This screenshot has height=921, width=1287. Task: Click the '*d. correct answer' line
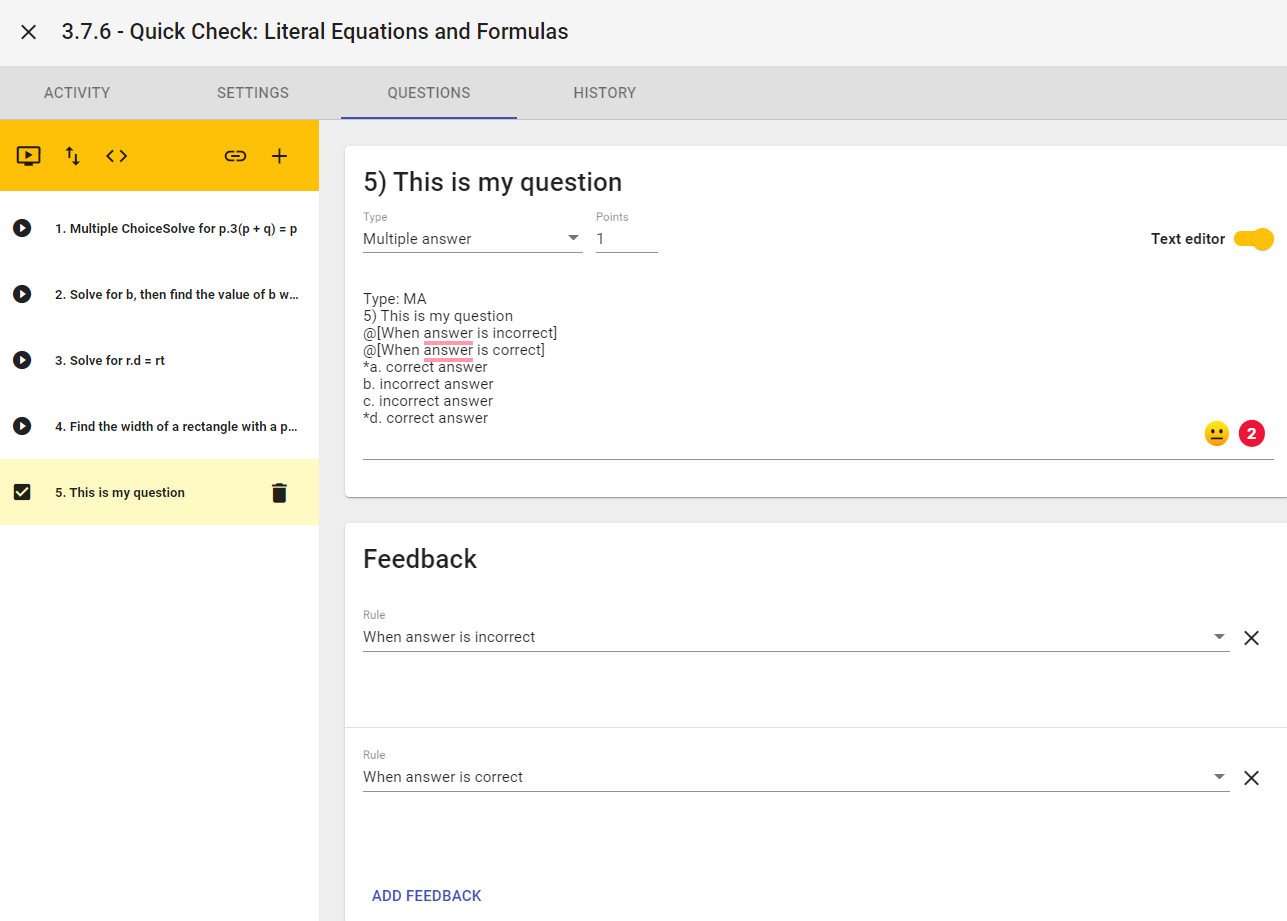(x=426, y=418)
